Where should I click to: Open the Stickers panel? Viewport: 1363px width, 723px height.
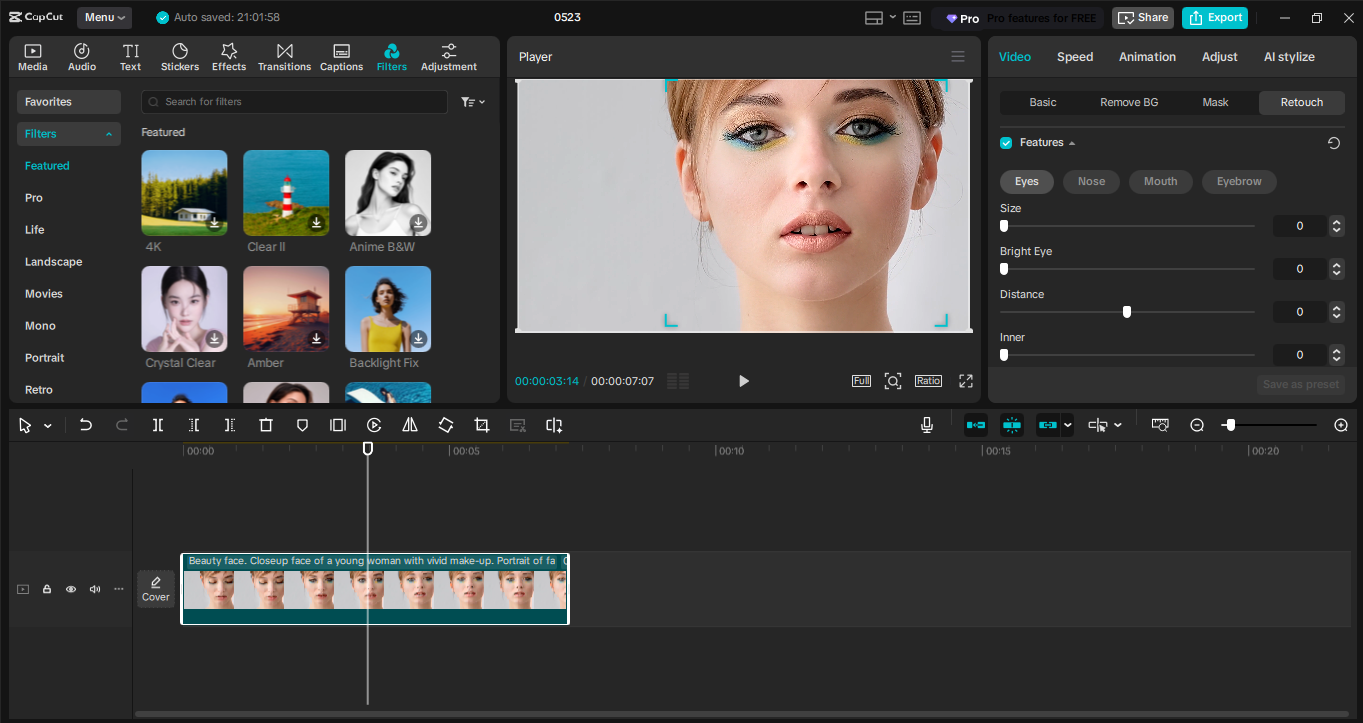point(180,56)
